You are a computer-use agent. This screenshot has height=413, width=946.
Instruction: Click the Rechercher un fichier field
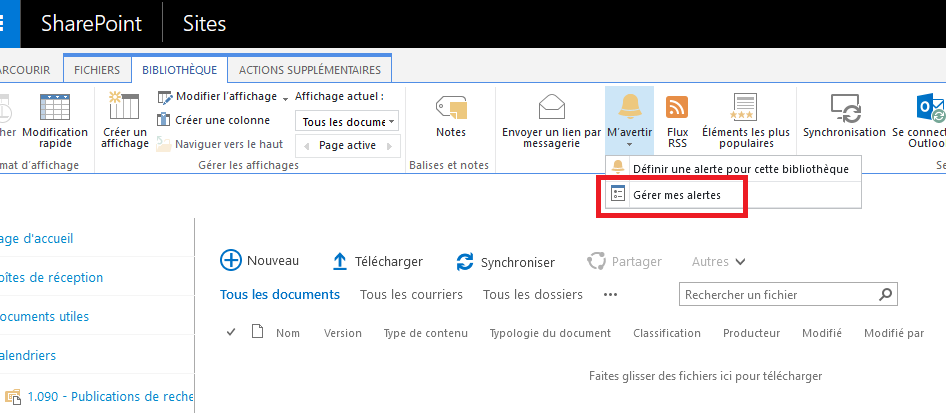pyautogui.click(x=776, y=295)
